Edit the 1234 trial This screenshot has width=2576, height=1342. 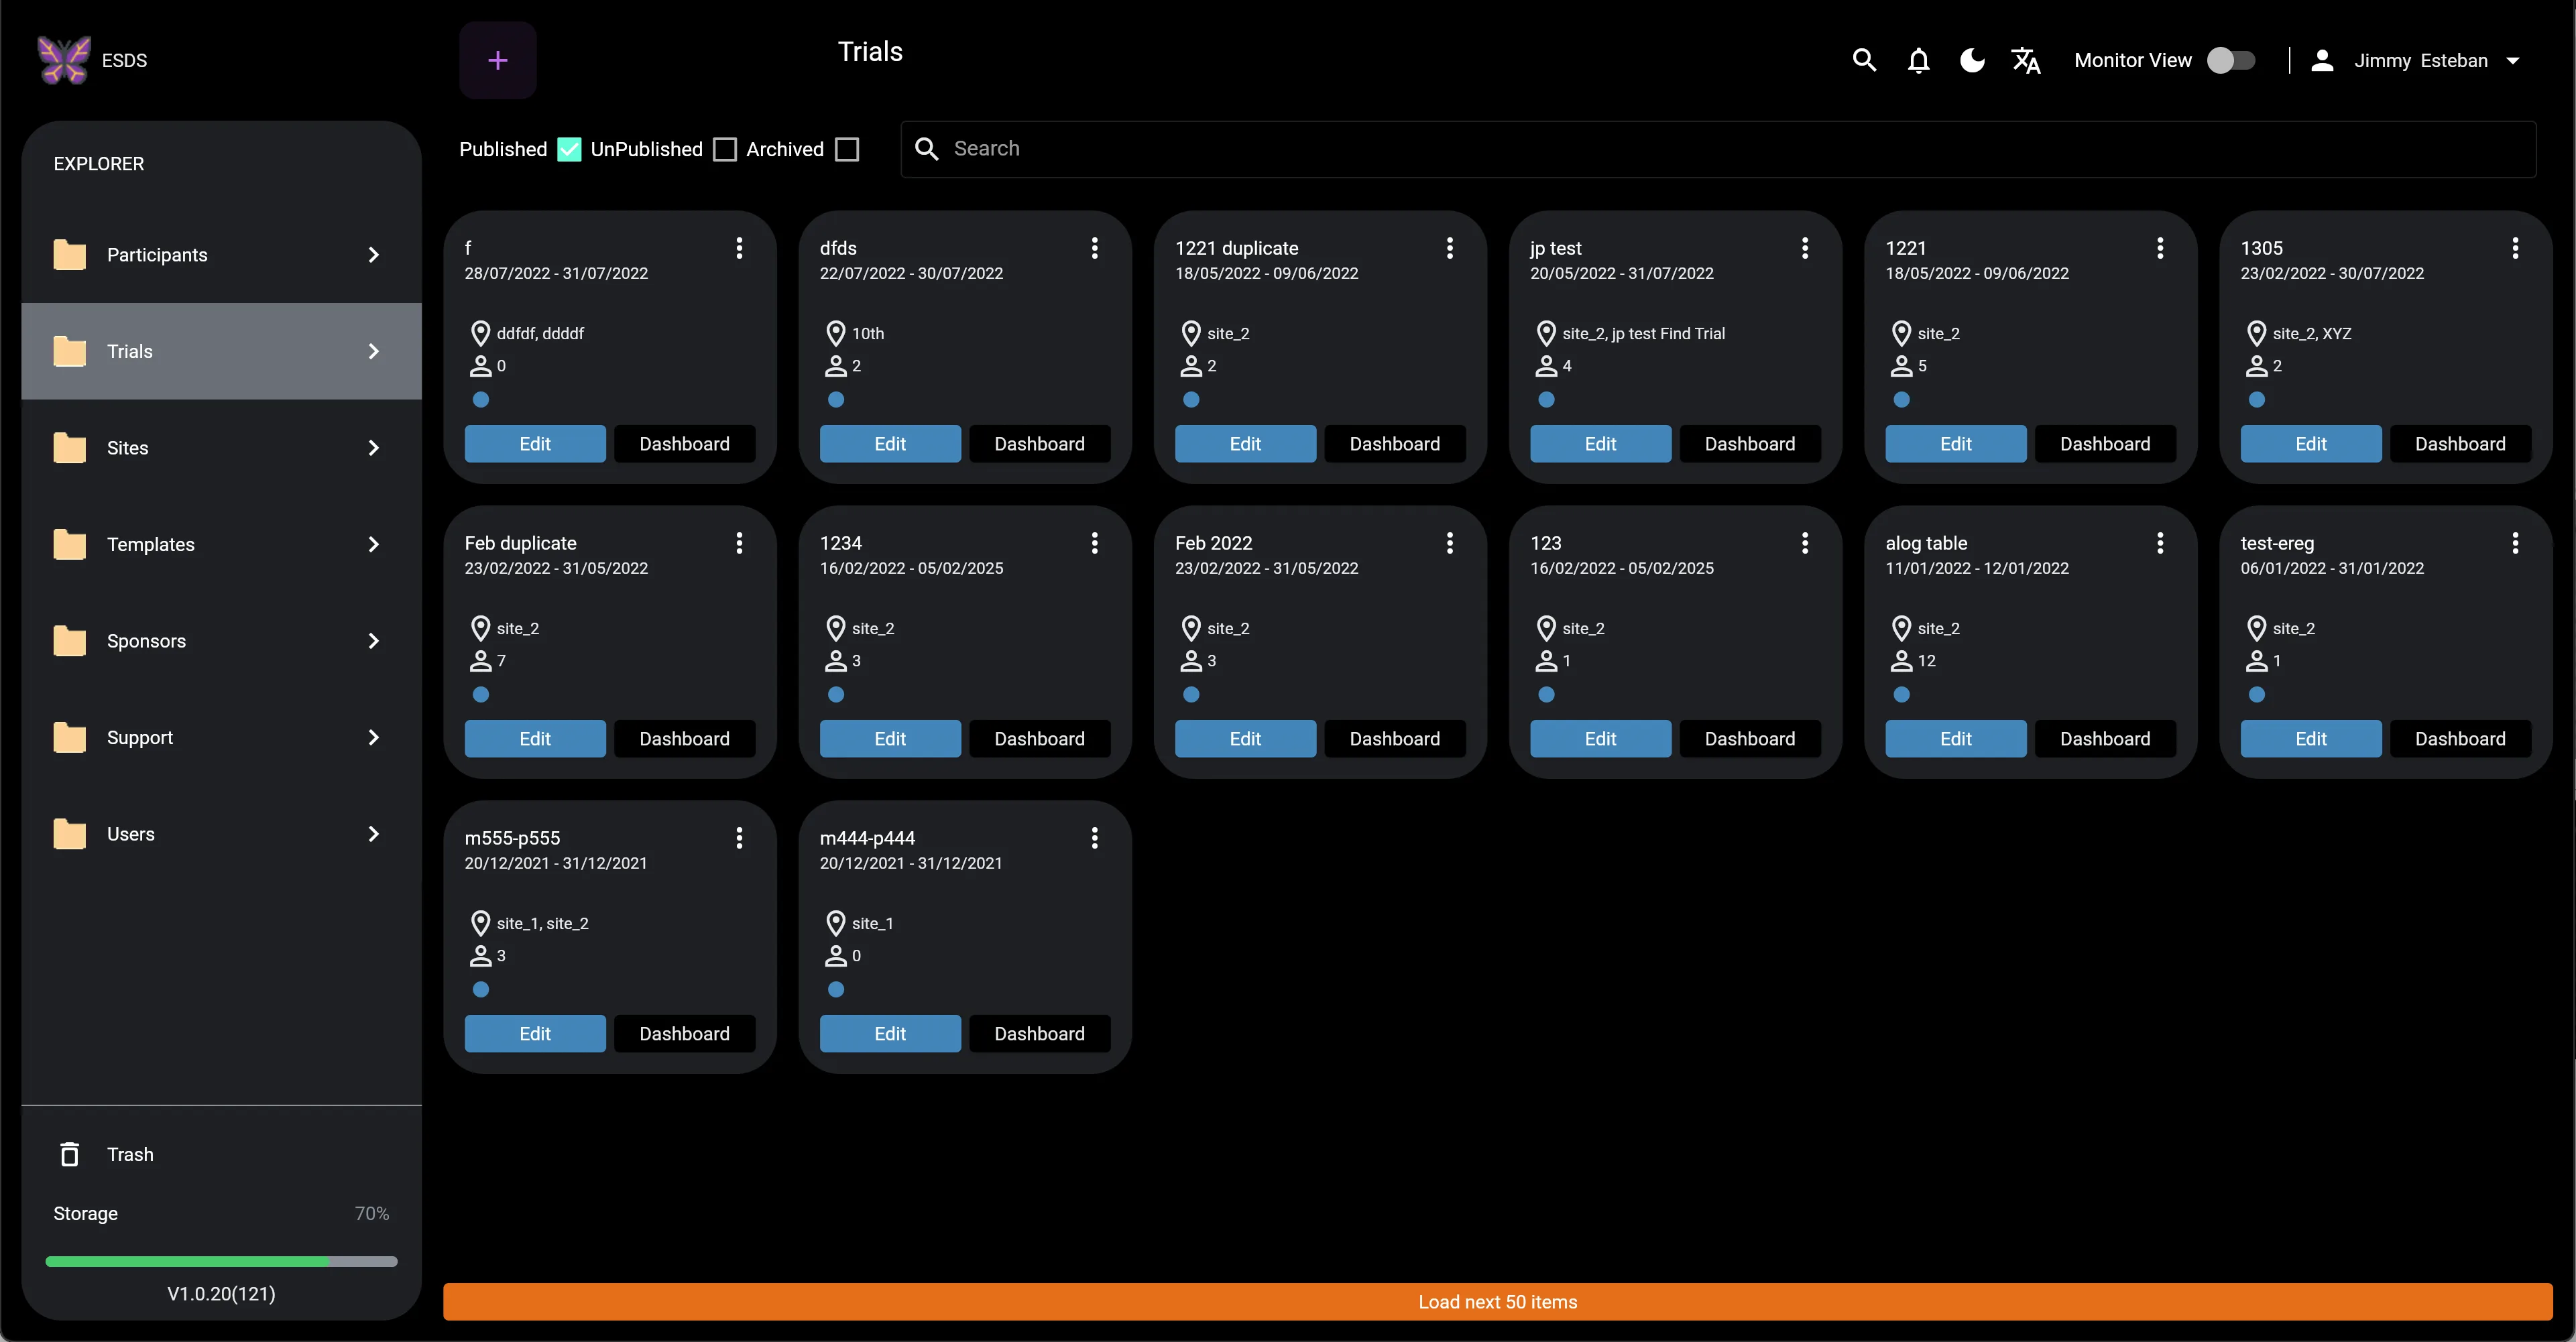890,739
